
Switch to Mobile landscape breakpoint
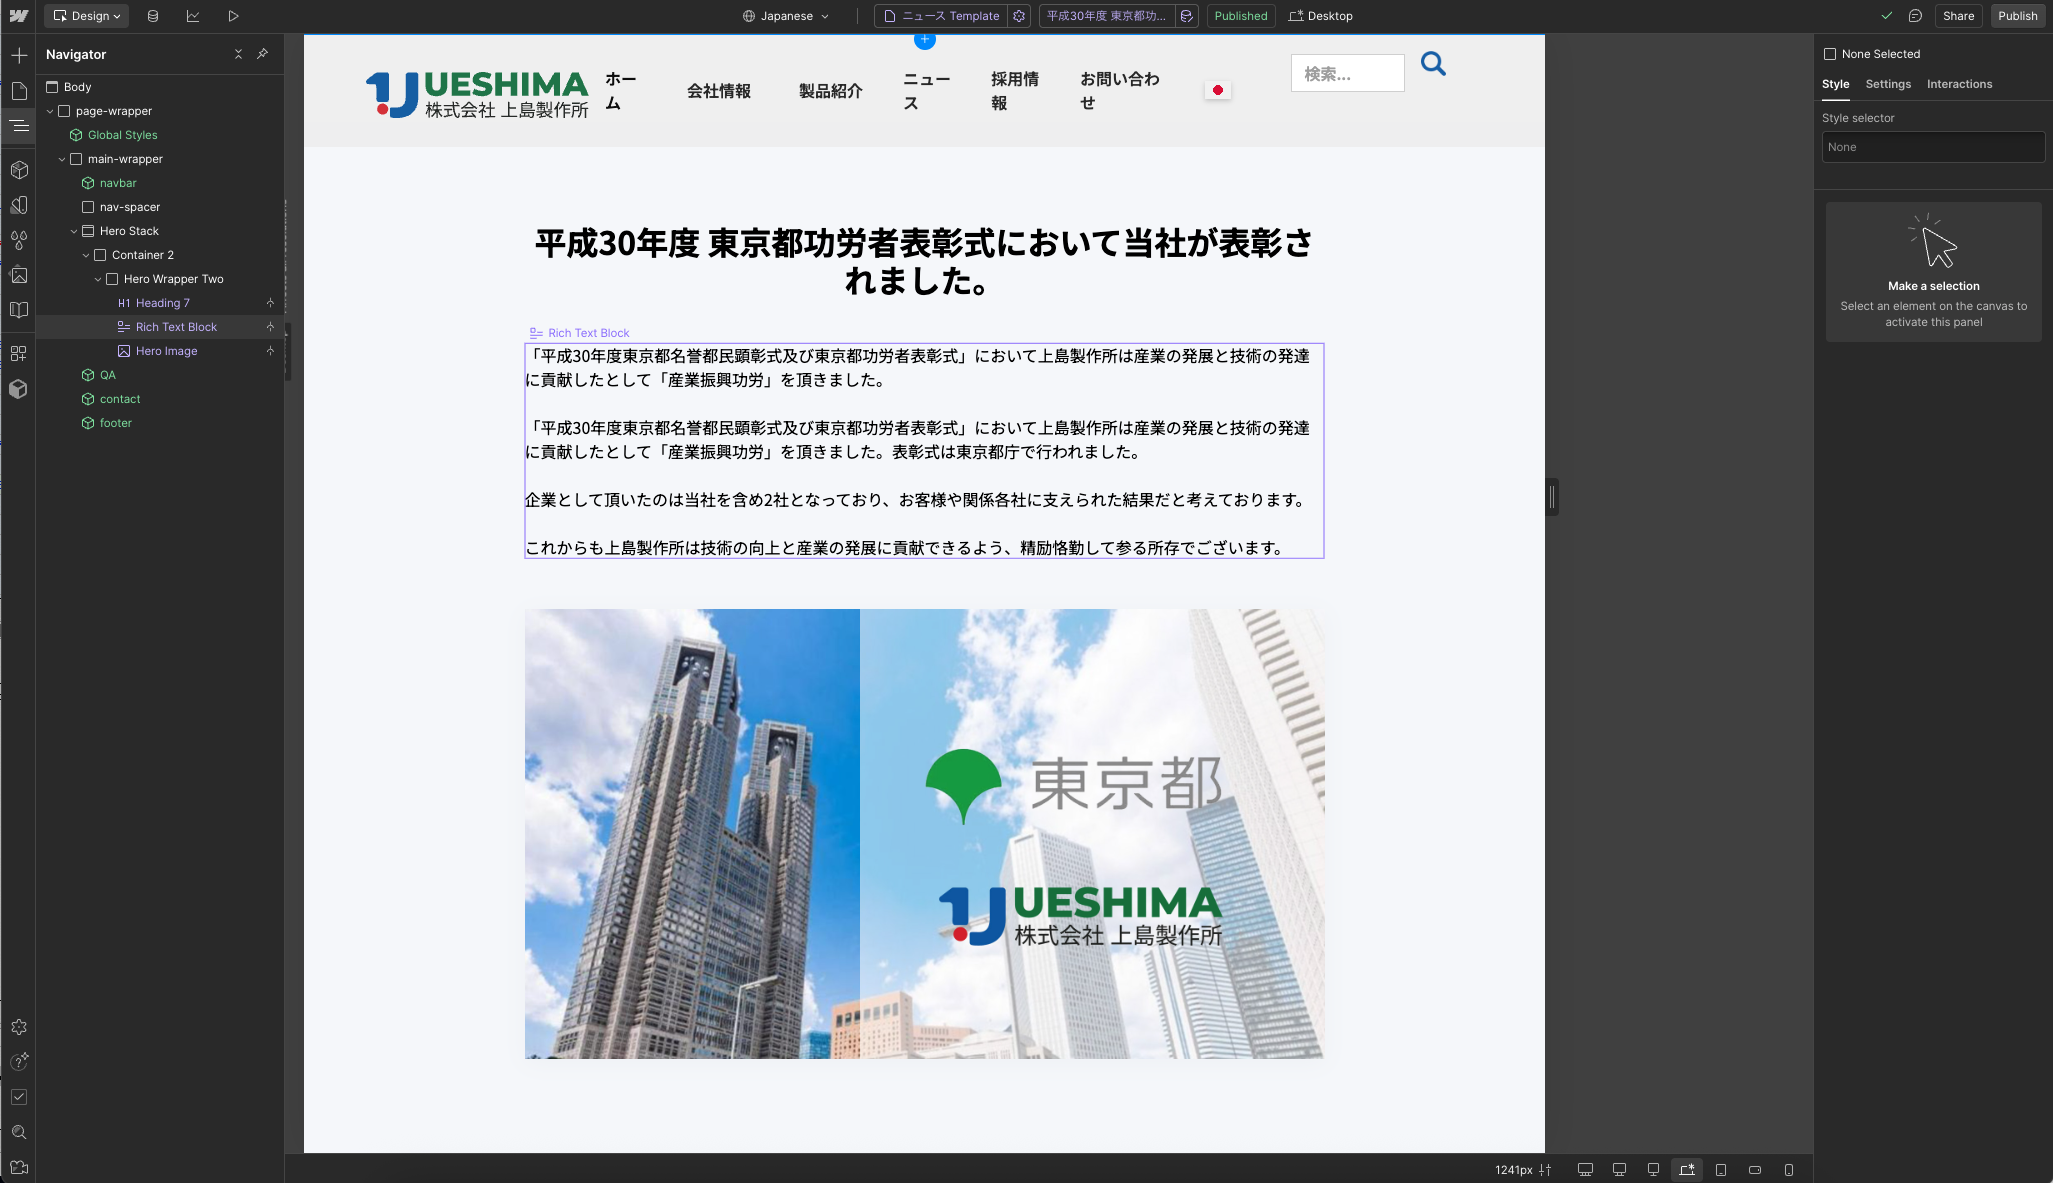[1755, 1170]
